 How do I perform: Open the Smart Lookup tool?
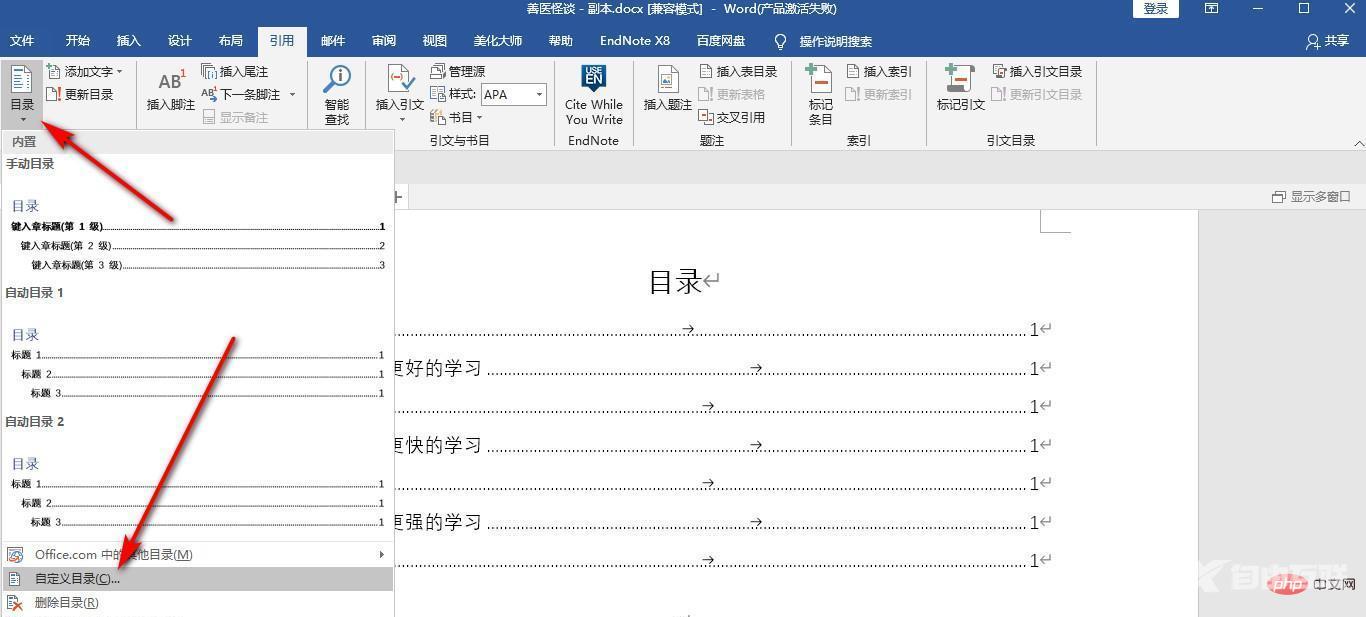[337, 80]
